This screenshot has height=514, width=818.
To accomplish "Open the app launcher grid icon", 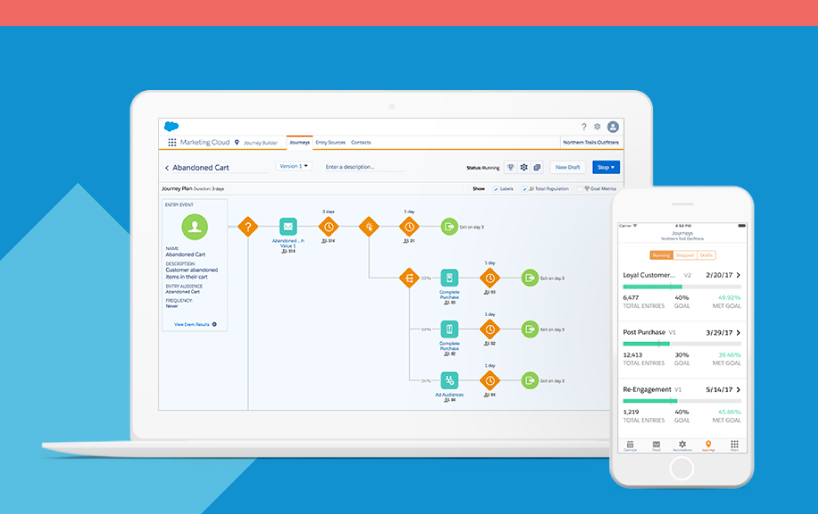I will pyautogui.click(x=172, y=142).
